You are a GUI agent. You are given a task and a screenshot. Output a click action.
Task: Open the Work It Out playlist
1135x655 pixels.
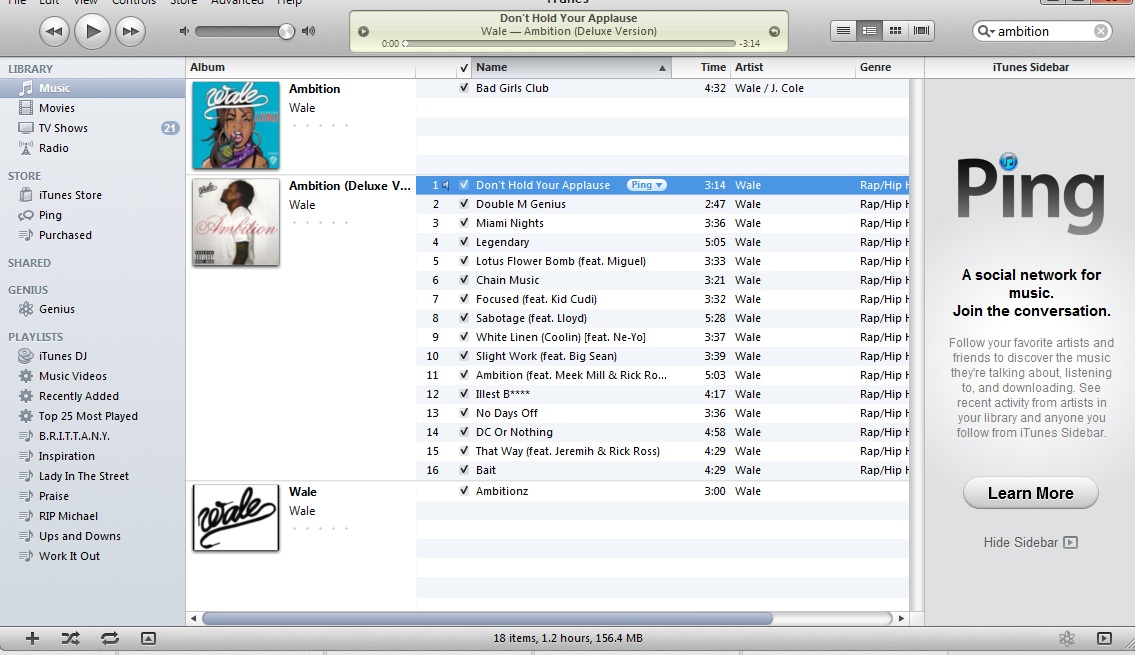69,556
